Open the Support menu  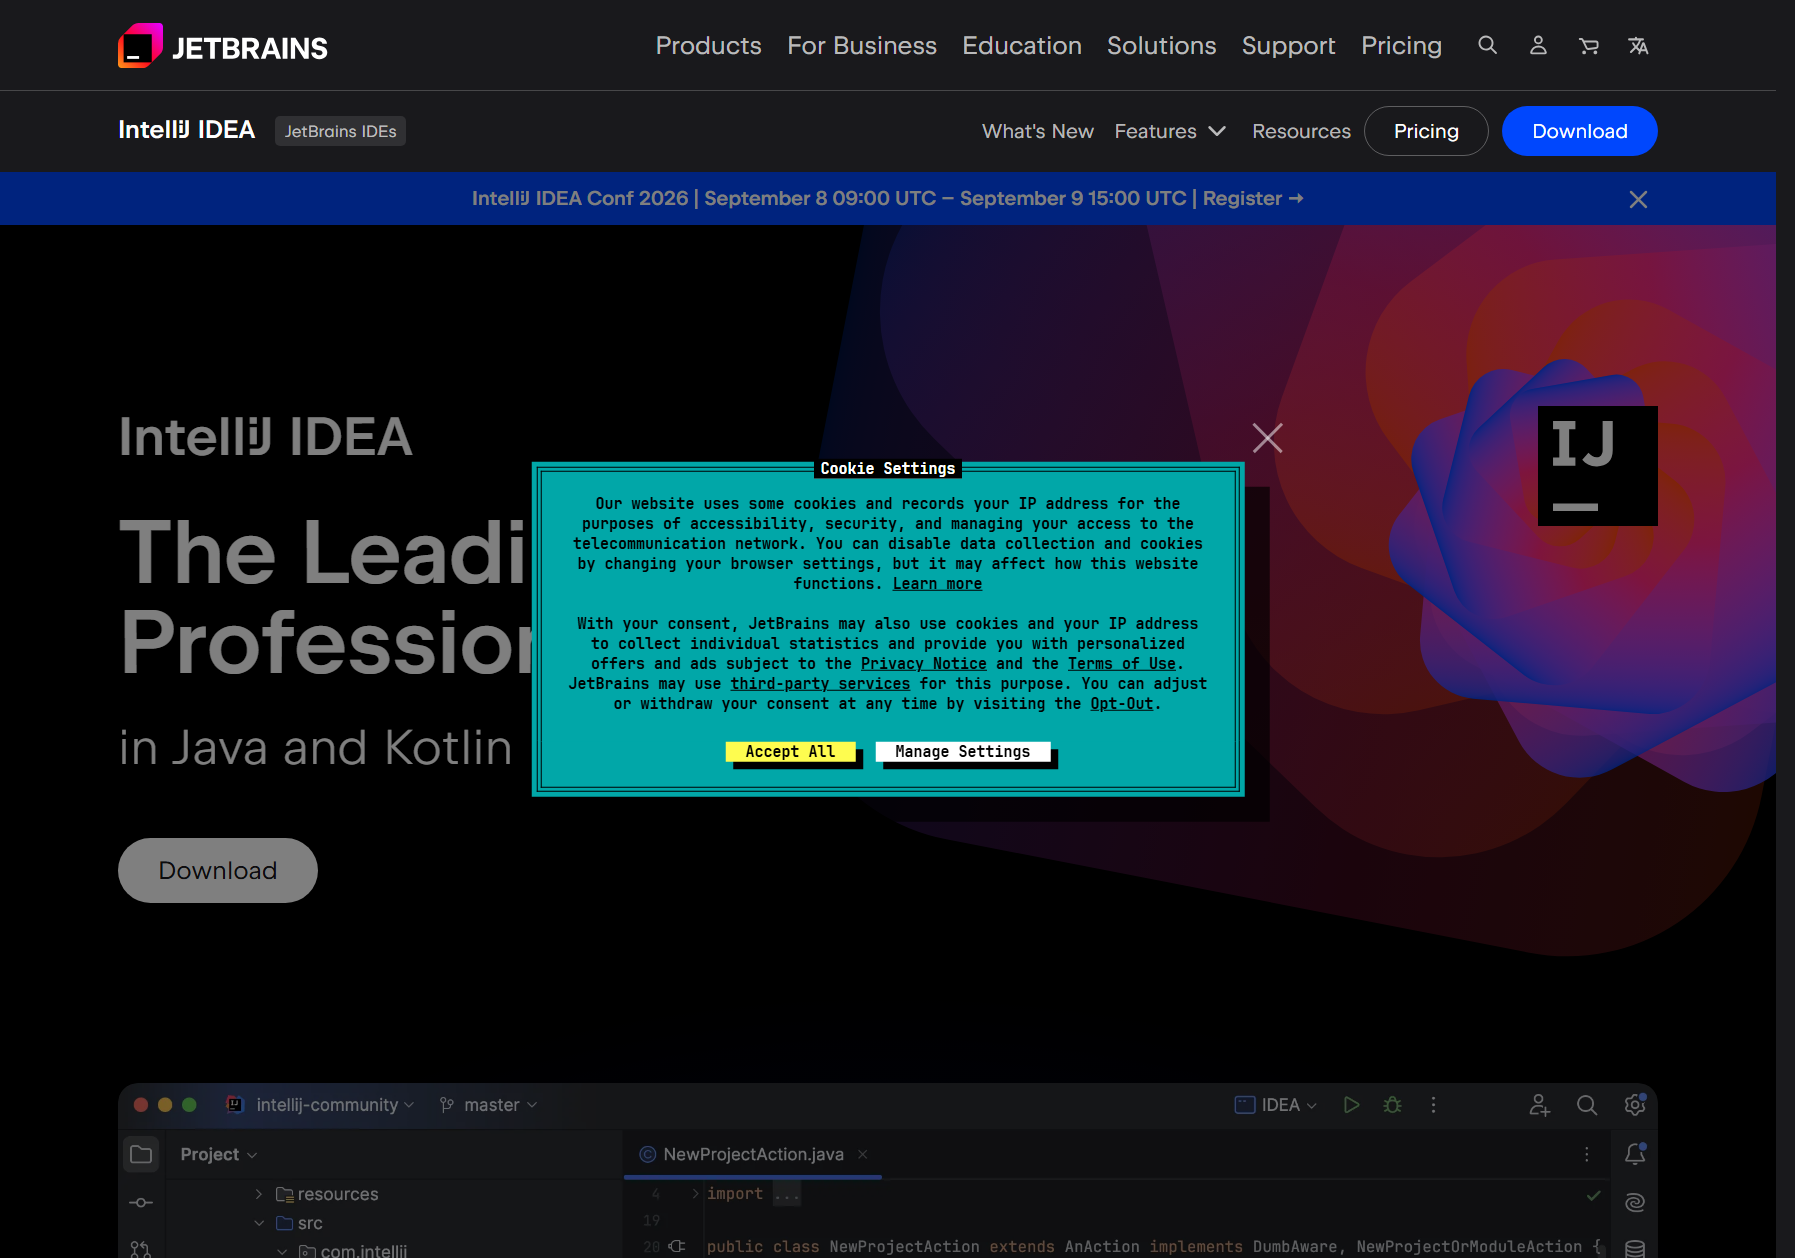coord(1288,45)
